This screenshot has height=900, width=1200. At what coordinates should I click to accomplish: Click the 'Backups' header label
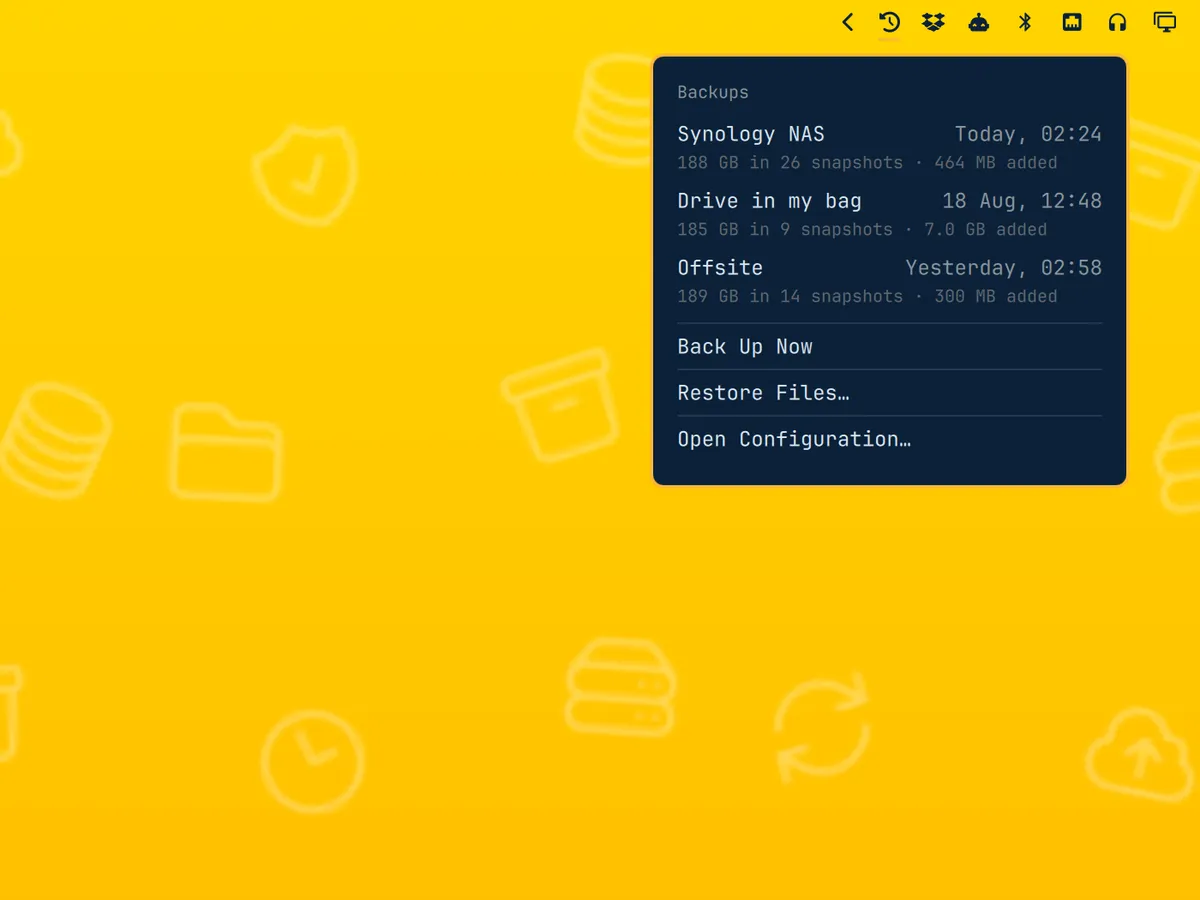click(x=713, y=92)
